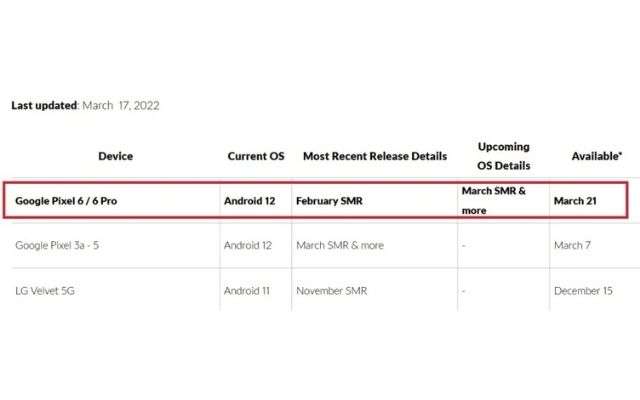Select the date 'March 17, 2022'
The width and height of the screenshot is (640, 400).
pos(121,105)
